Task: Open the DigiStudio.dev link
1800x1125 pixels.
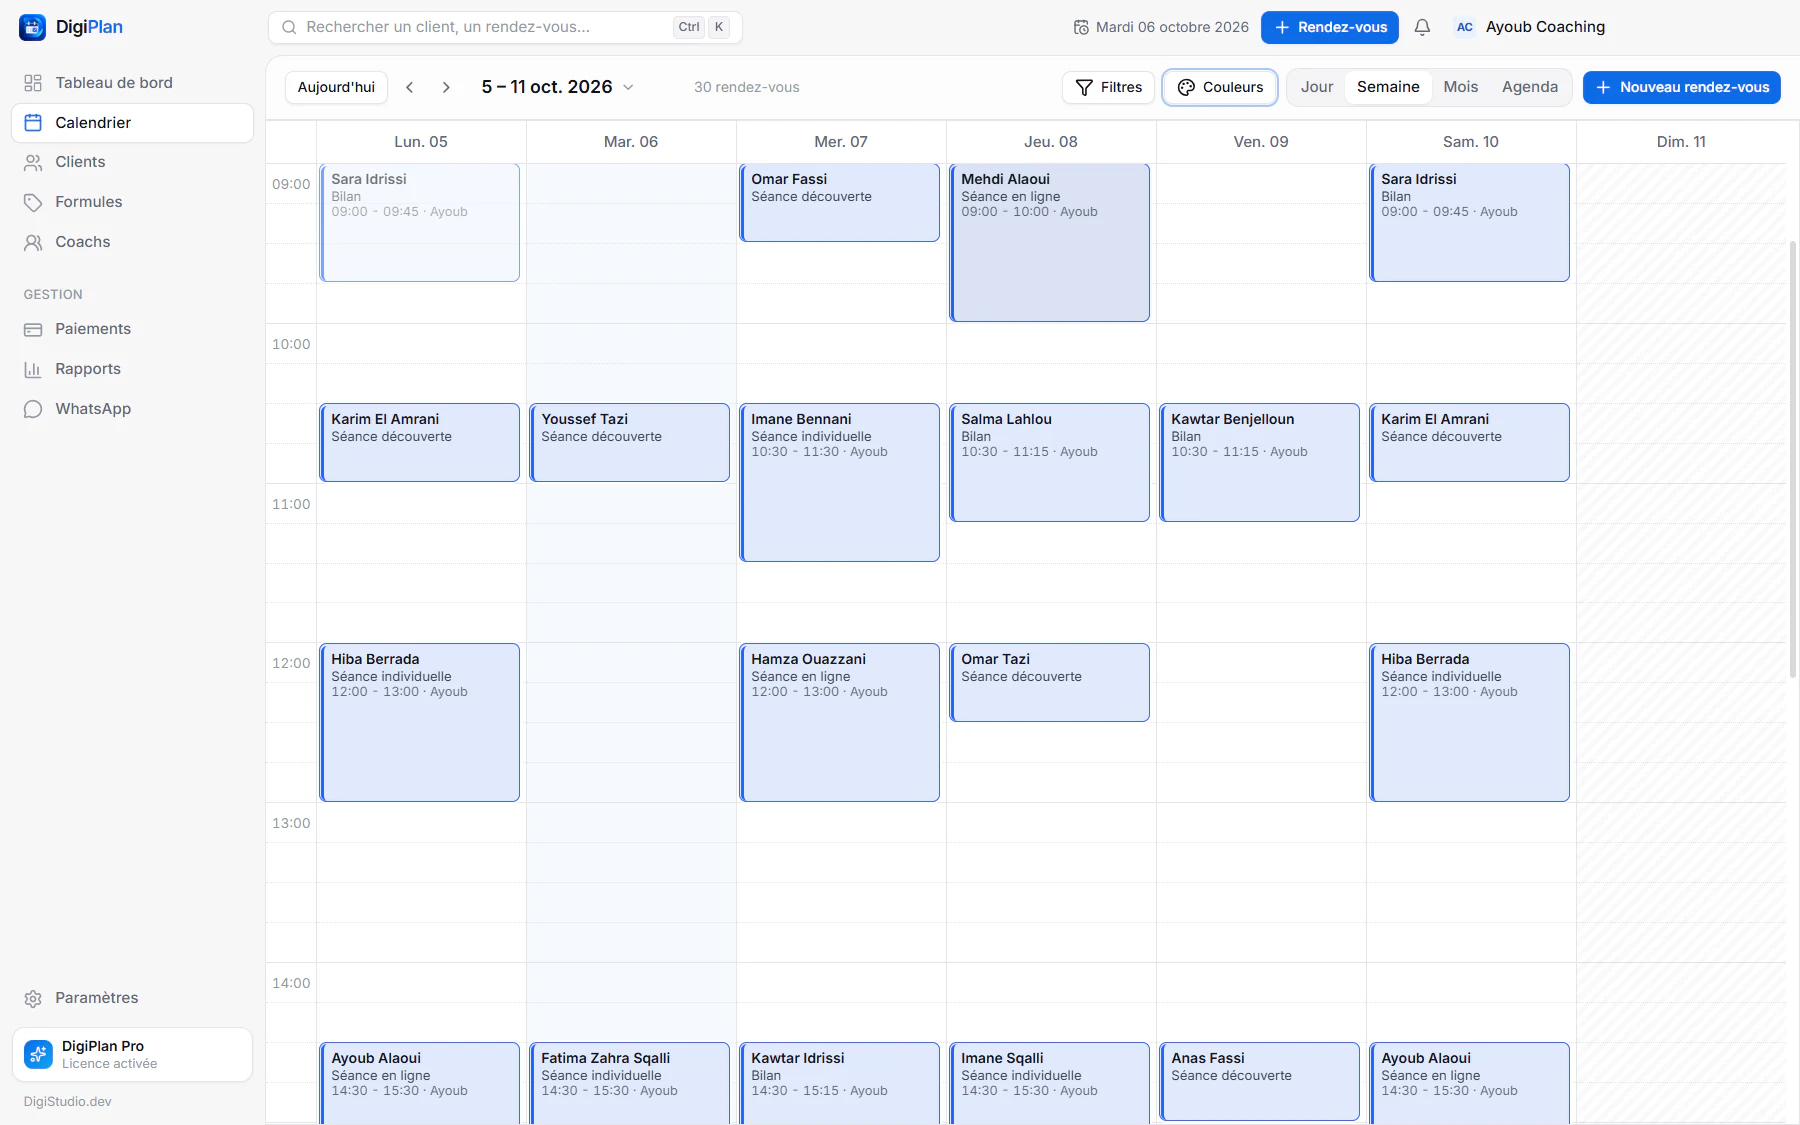Action: coord(68,1101)
